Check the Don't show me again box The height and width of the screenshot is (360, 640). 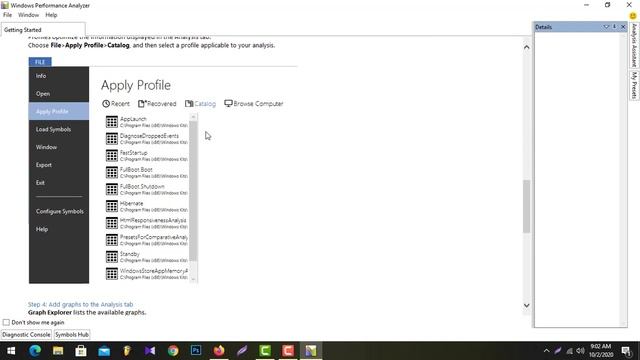click(x=6, y=322)
